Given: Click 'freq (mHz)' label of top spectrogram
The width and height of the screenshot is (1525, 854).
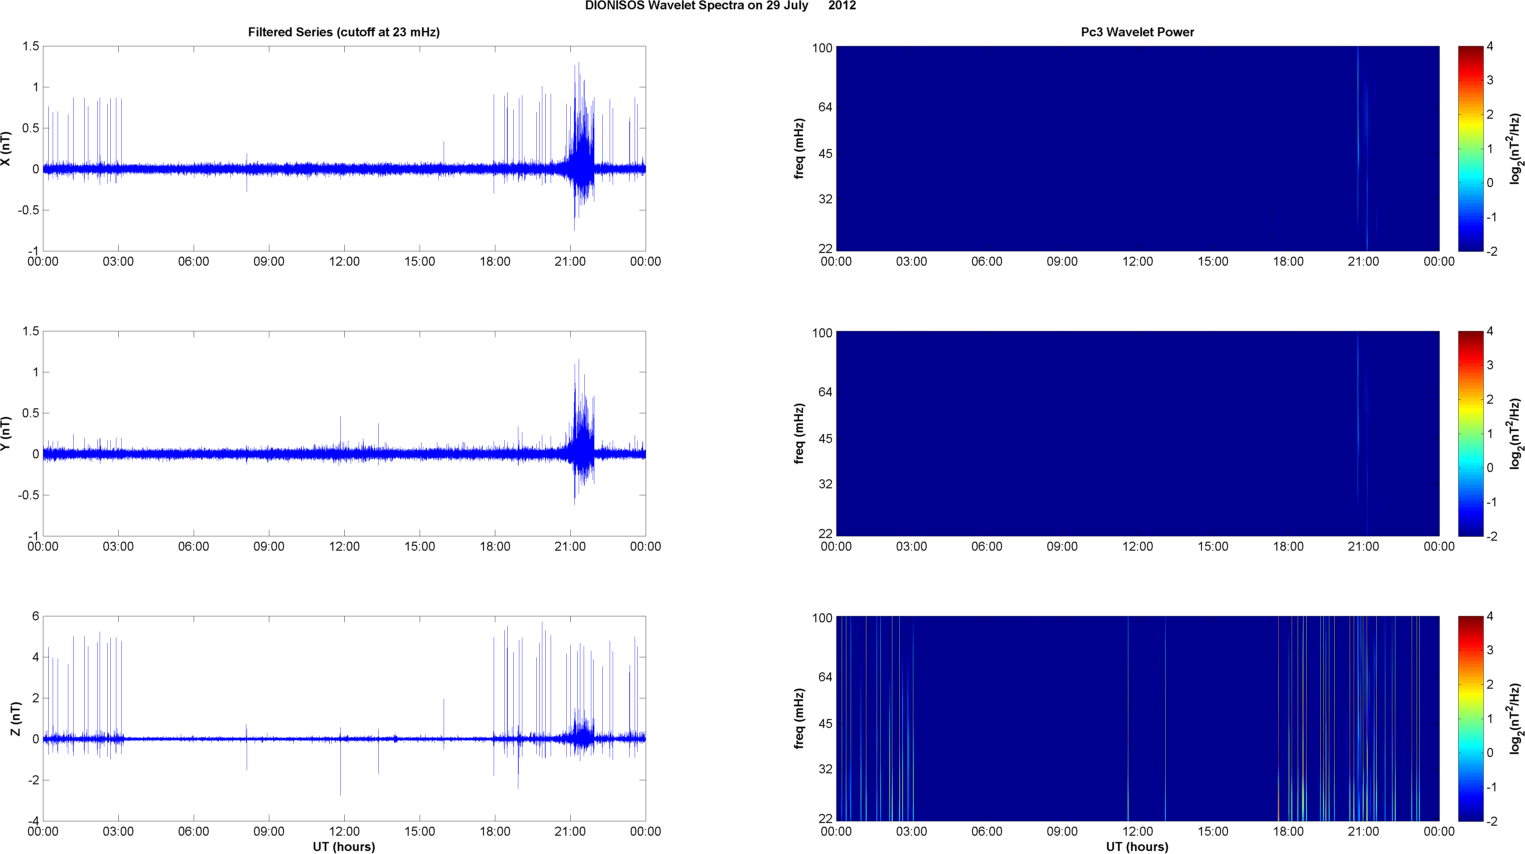Looking at the screenshot, I should pyautogui.click(x=800, y=149).
